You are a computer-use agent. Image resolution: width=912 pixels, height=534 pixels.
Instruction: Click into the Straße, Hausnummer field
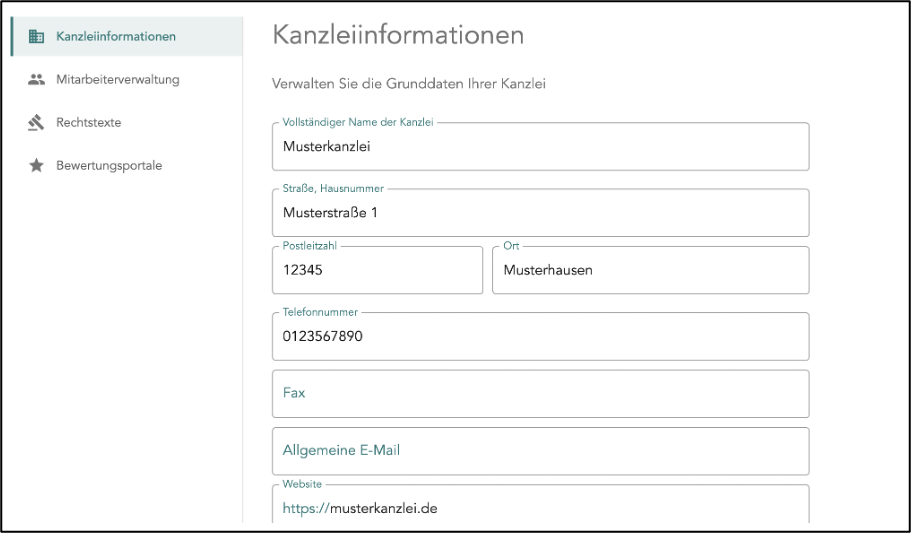click(540, 213)
